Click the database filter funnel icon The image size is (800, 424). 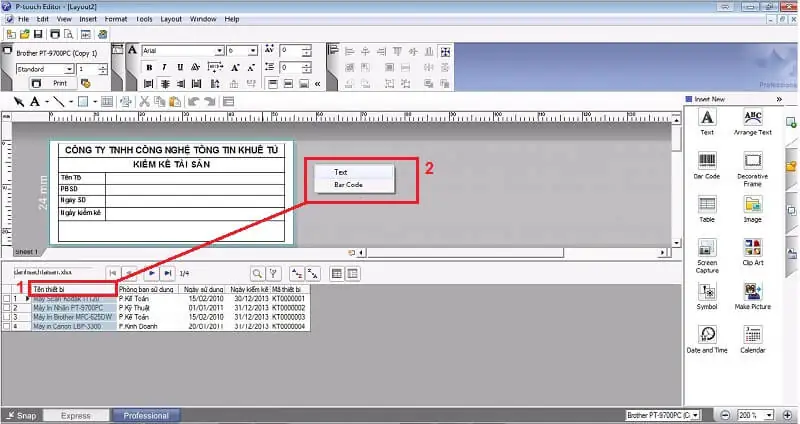[273, 273]
